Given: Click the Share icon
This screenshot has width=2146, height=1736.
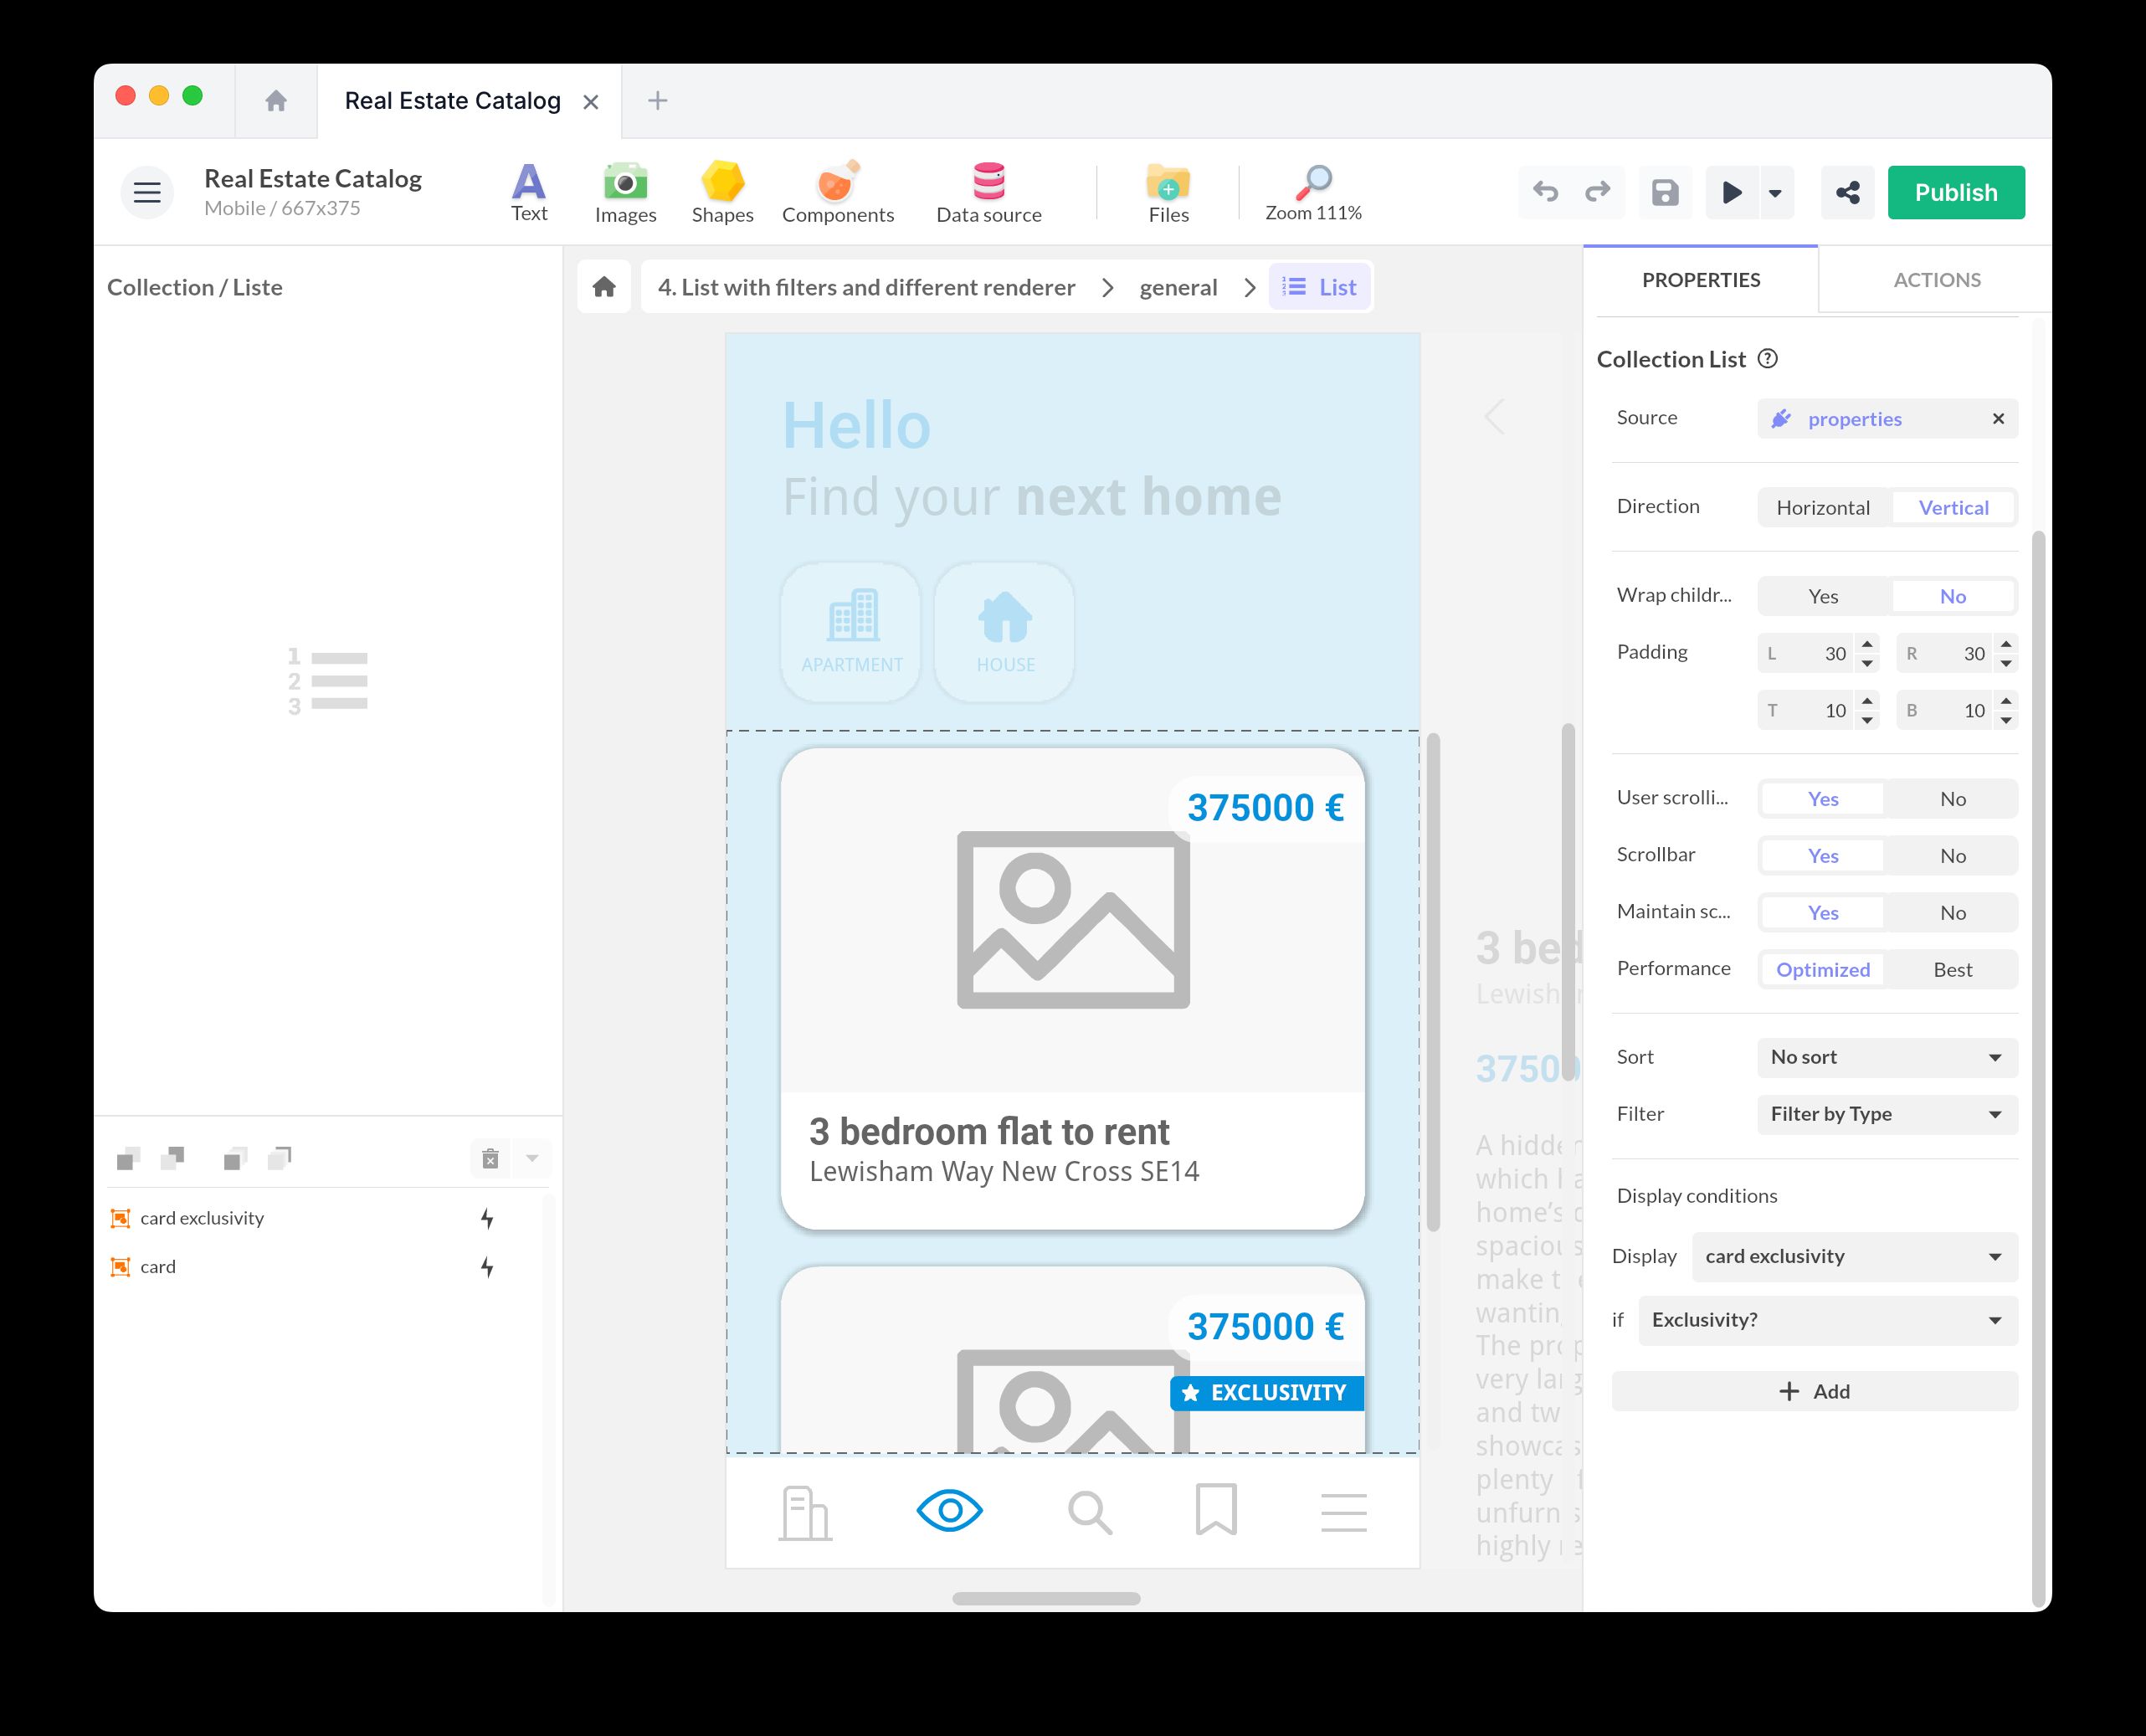Looking at the screenshot, I should [1848, 192].
